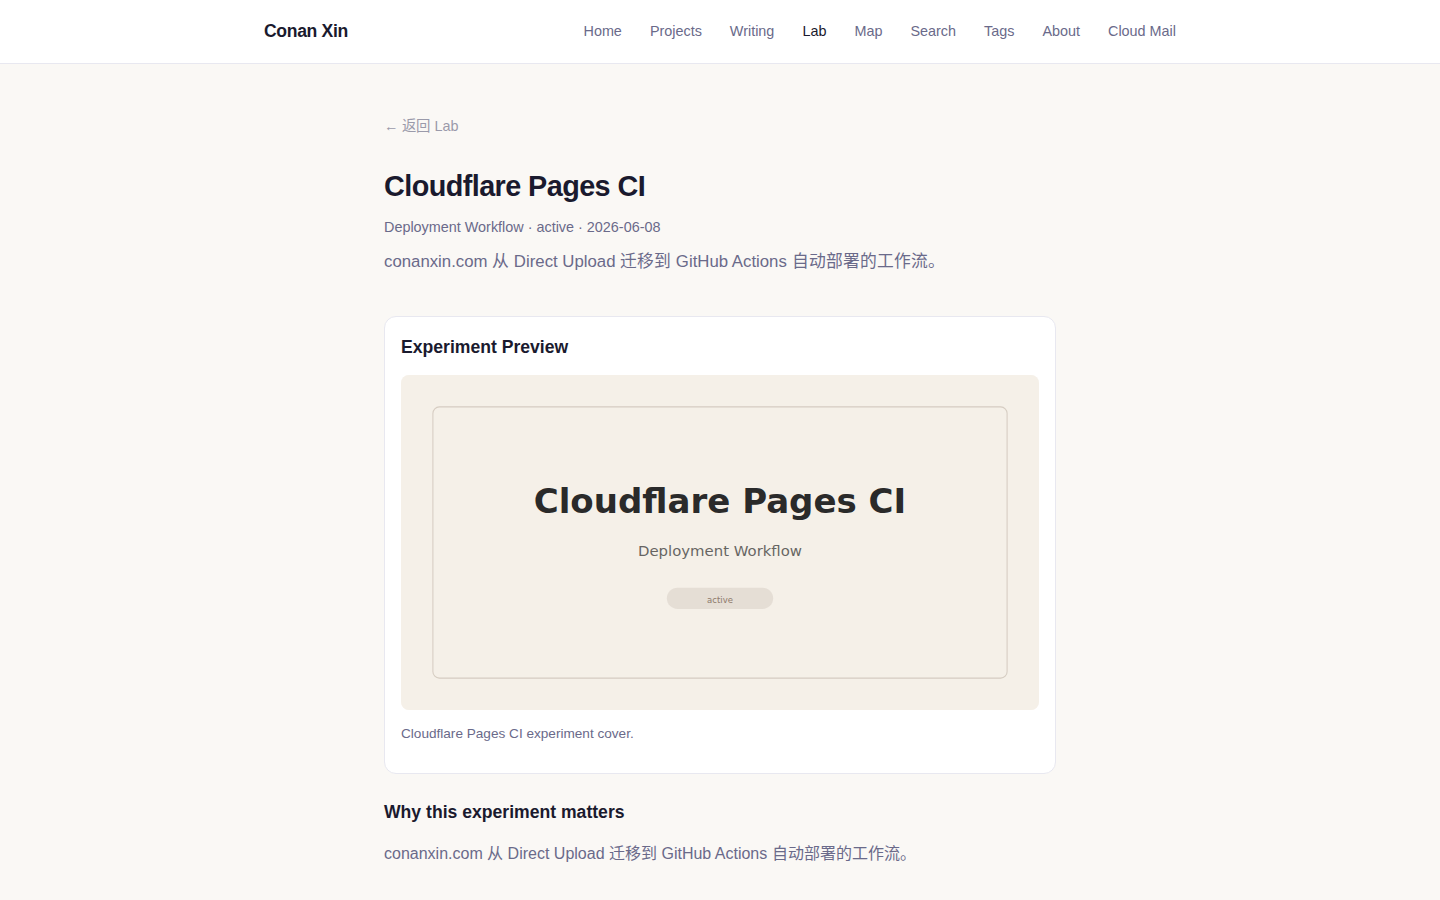Click the Experiment Preview heading

pos(484,347)
